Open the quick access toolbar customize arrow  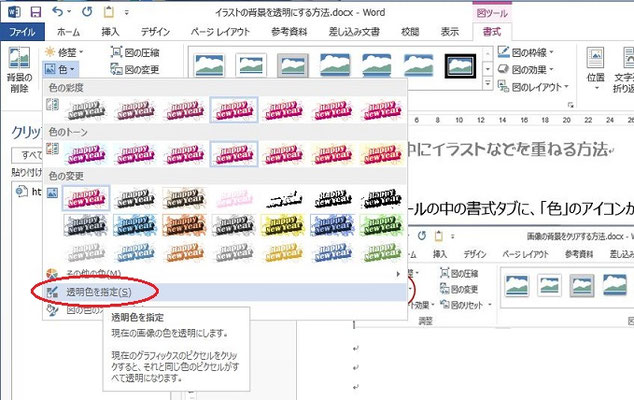(x=127, y=13)
